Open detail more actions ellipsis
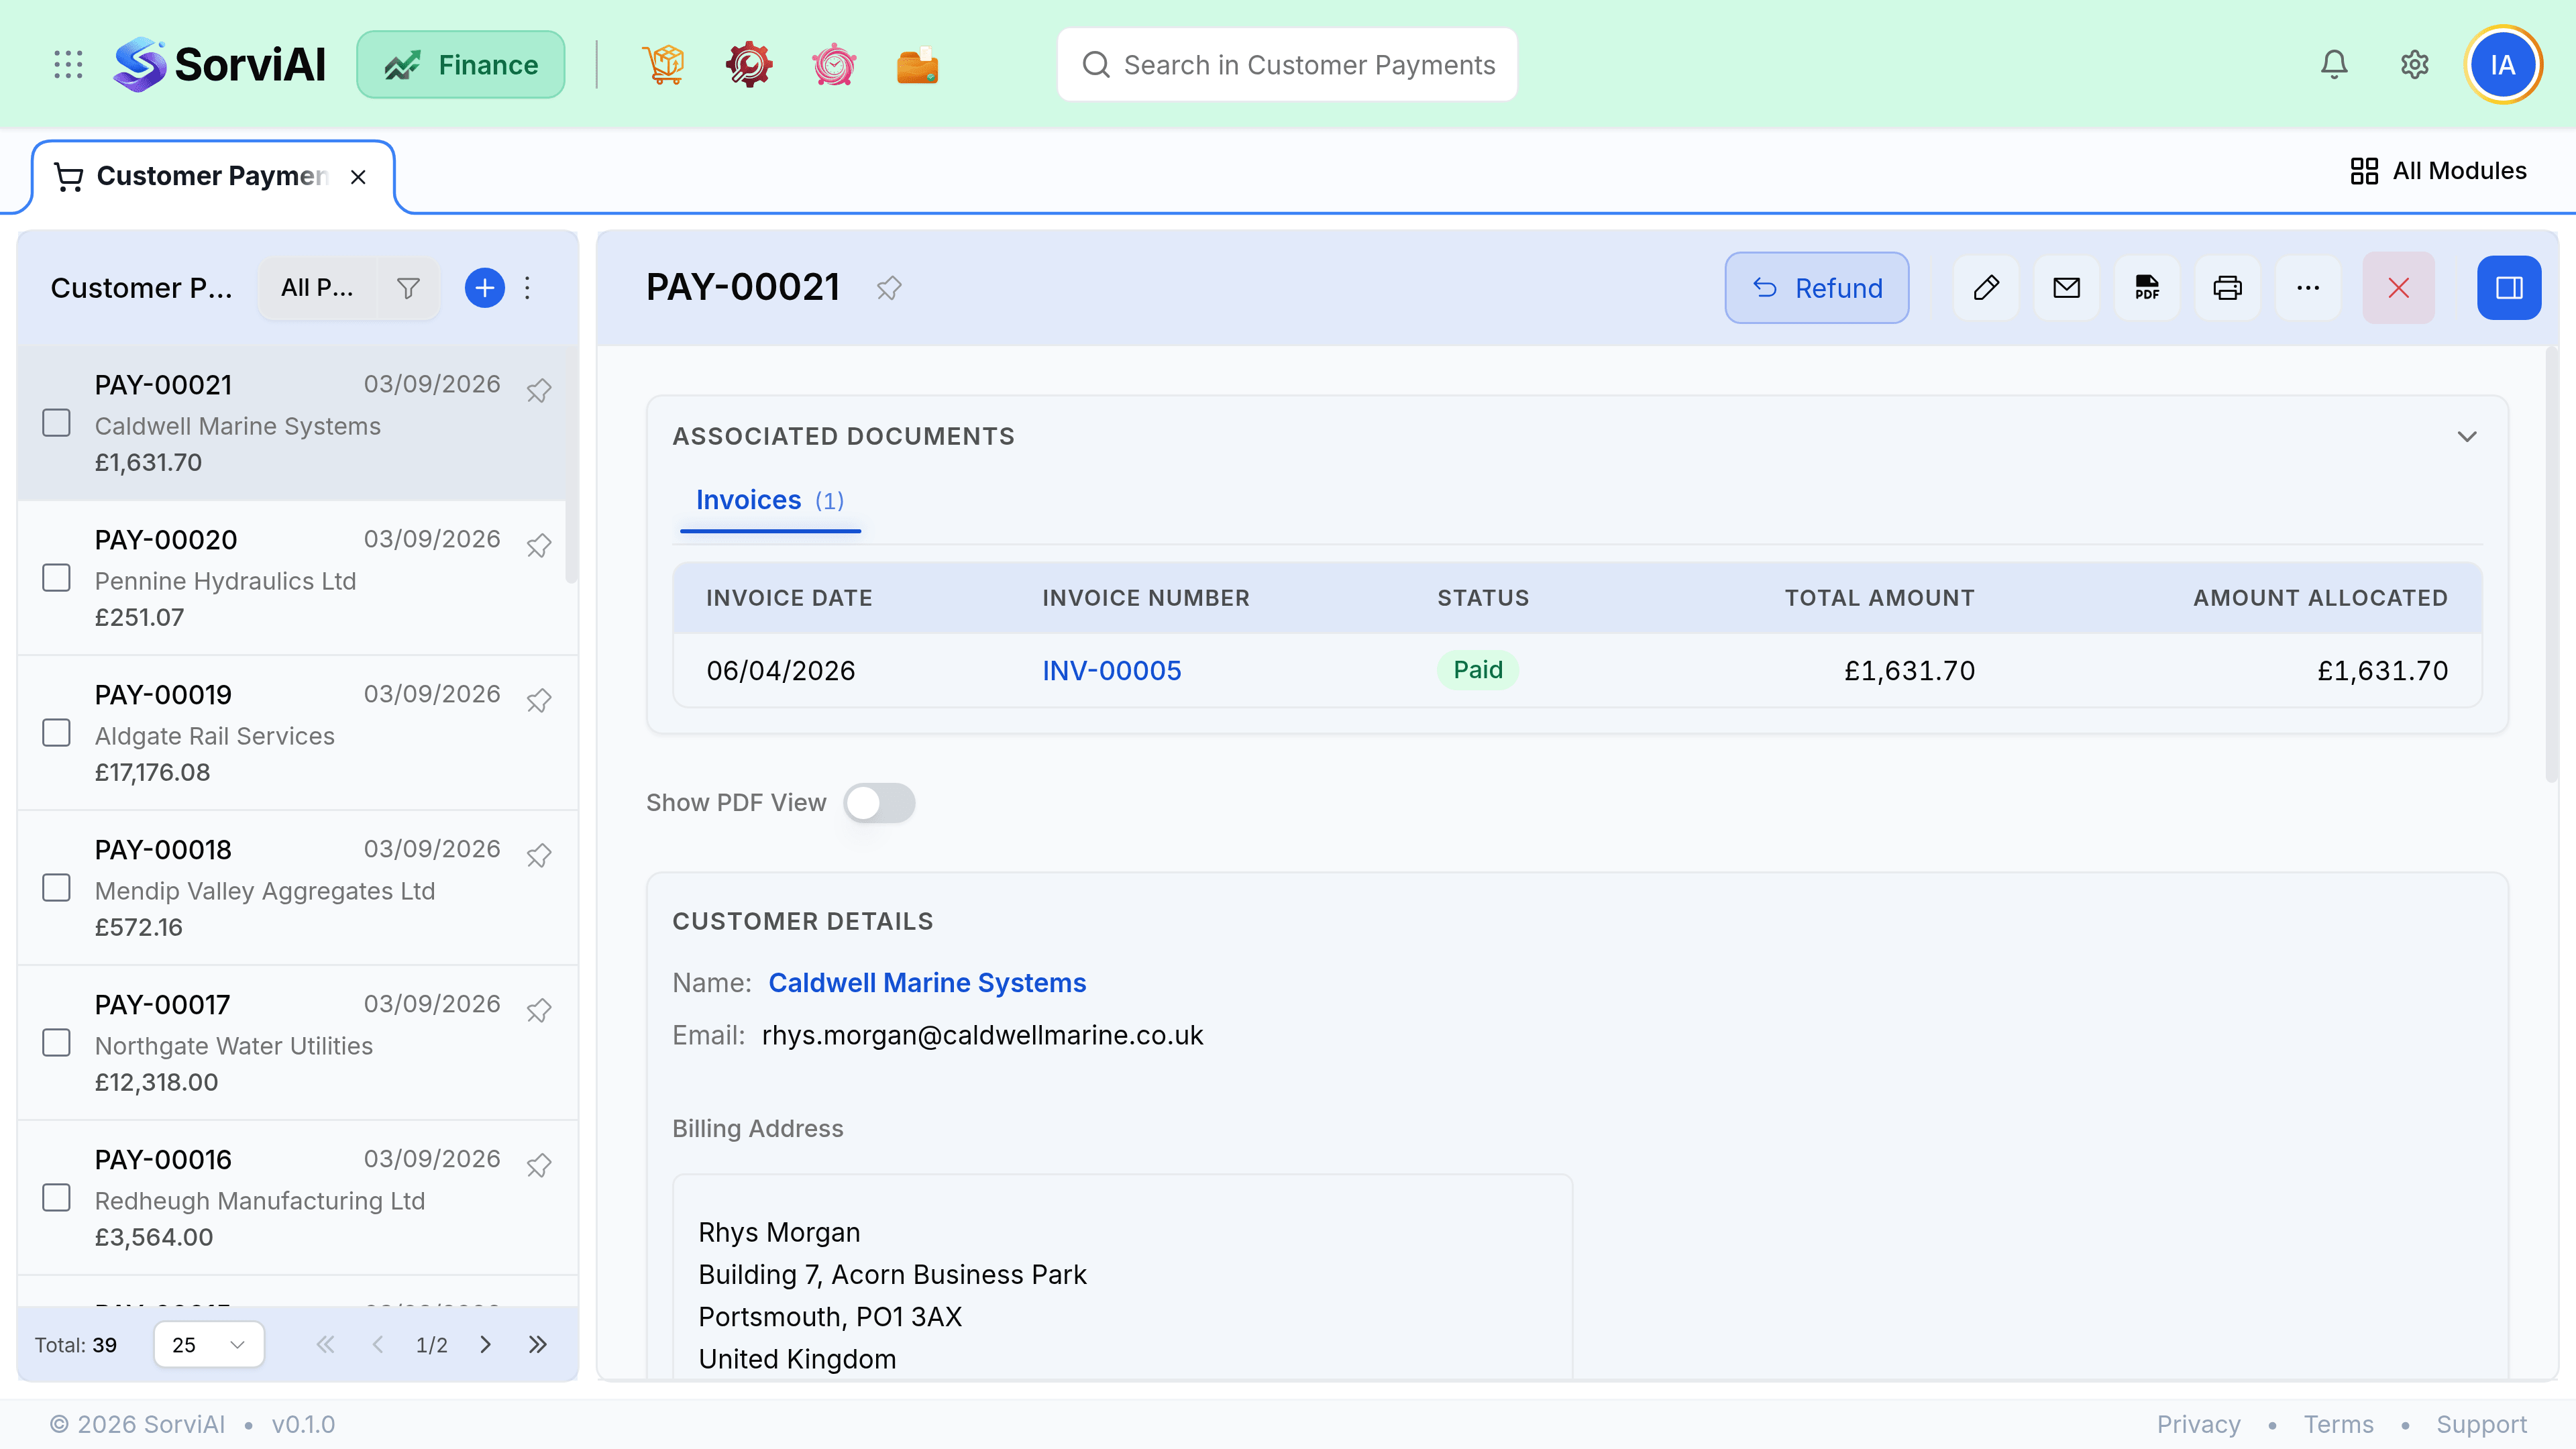The image size is (2576, 1449). pyautogui.click(x=2308, y=288)
